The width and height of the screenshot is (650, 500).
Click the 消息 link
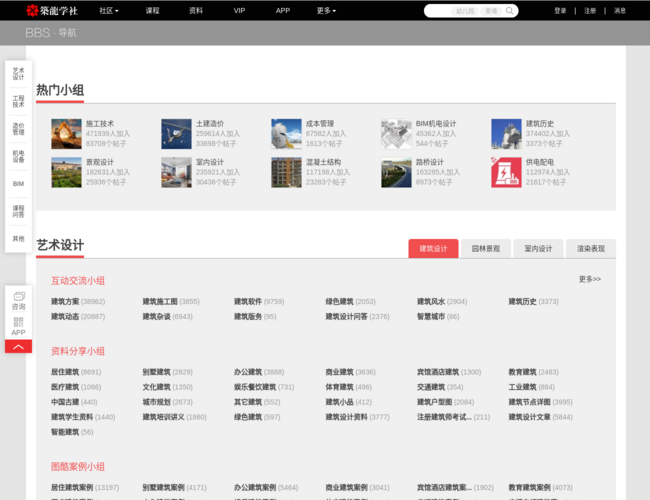click(620, 11)
